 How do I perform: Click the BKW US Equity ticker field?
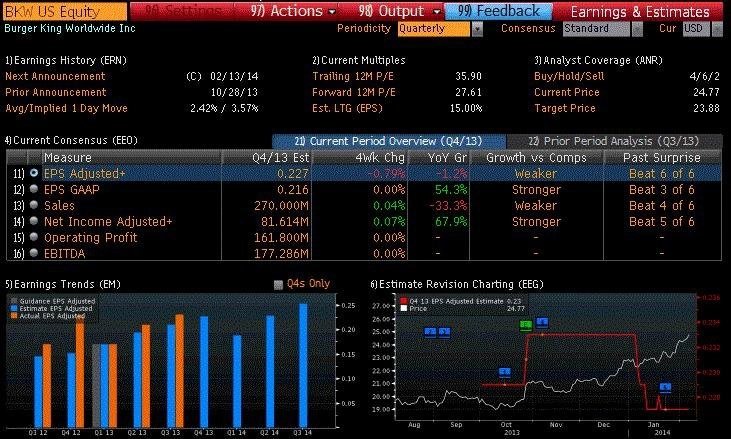pyautogui.click(x=65, y=11)
